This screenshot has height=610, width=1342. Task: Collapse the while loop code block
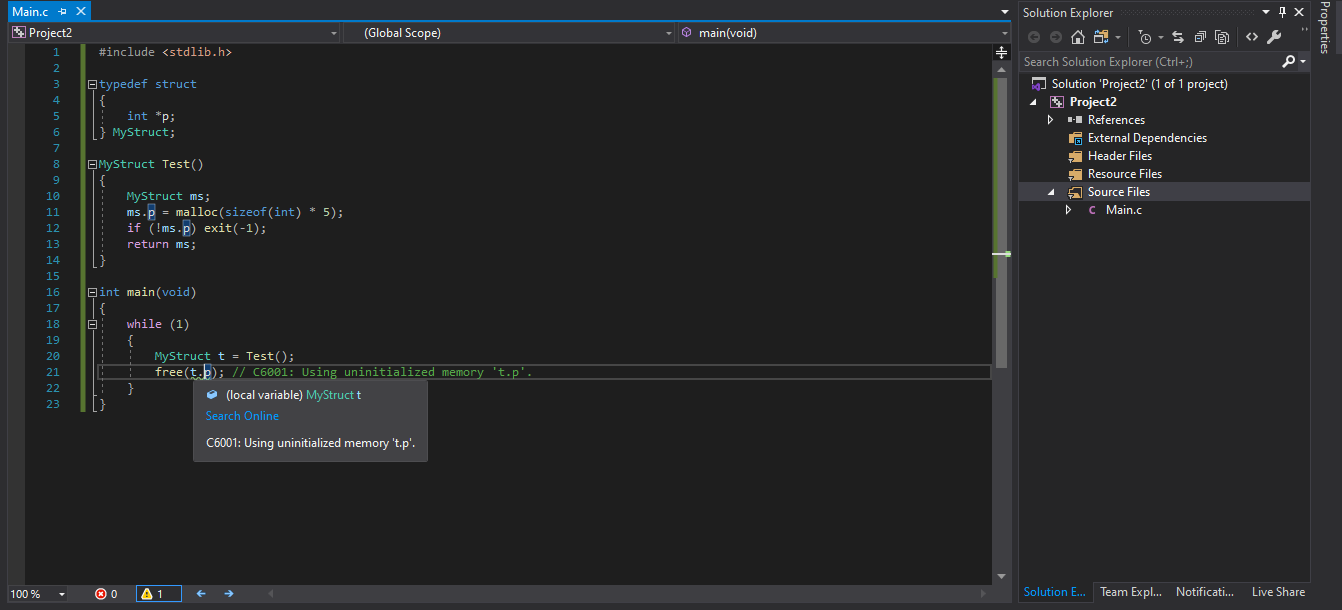pos(92,324)
